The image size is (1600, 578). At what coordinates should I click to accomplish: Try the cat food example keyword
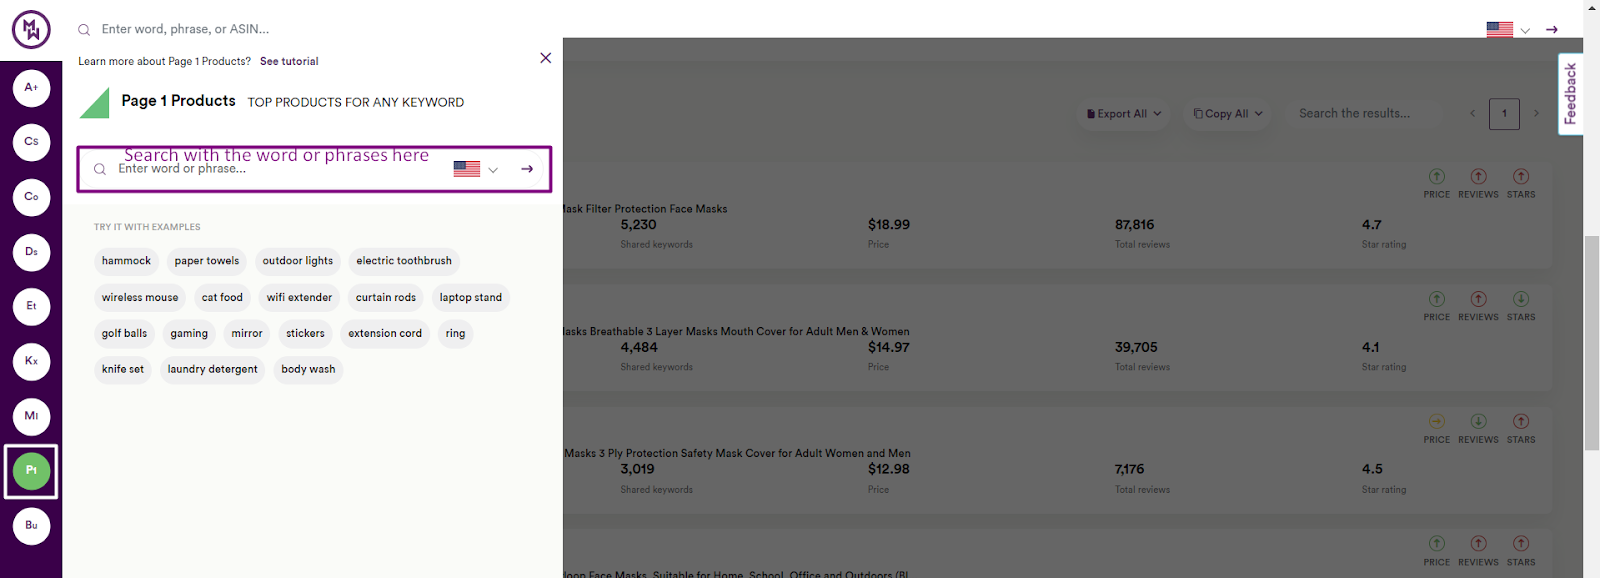222,298
